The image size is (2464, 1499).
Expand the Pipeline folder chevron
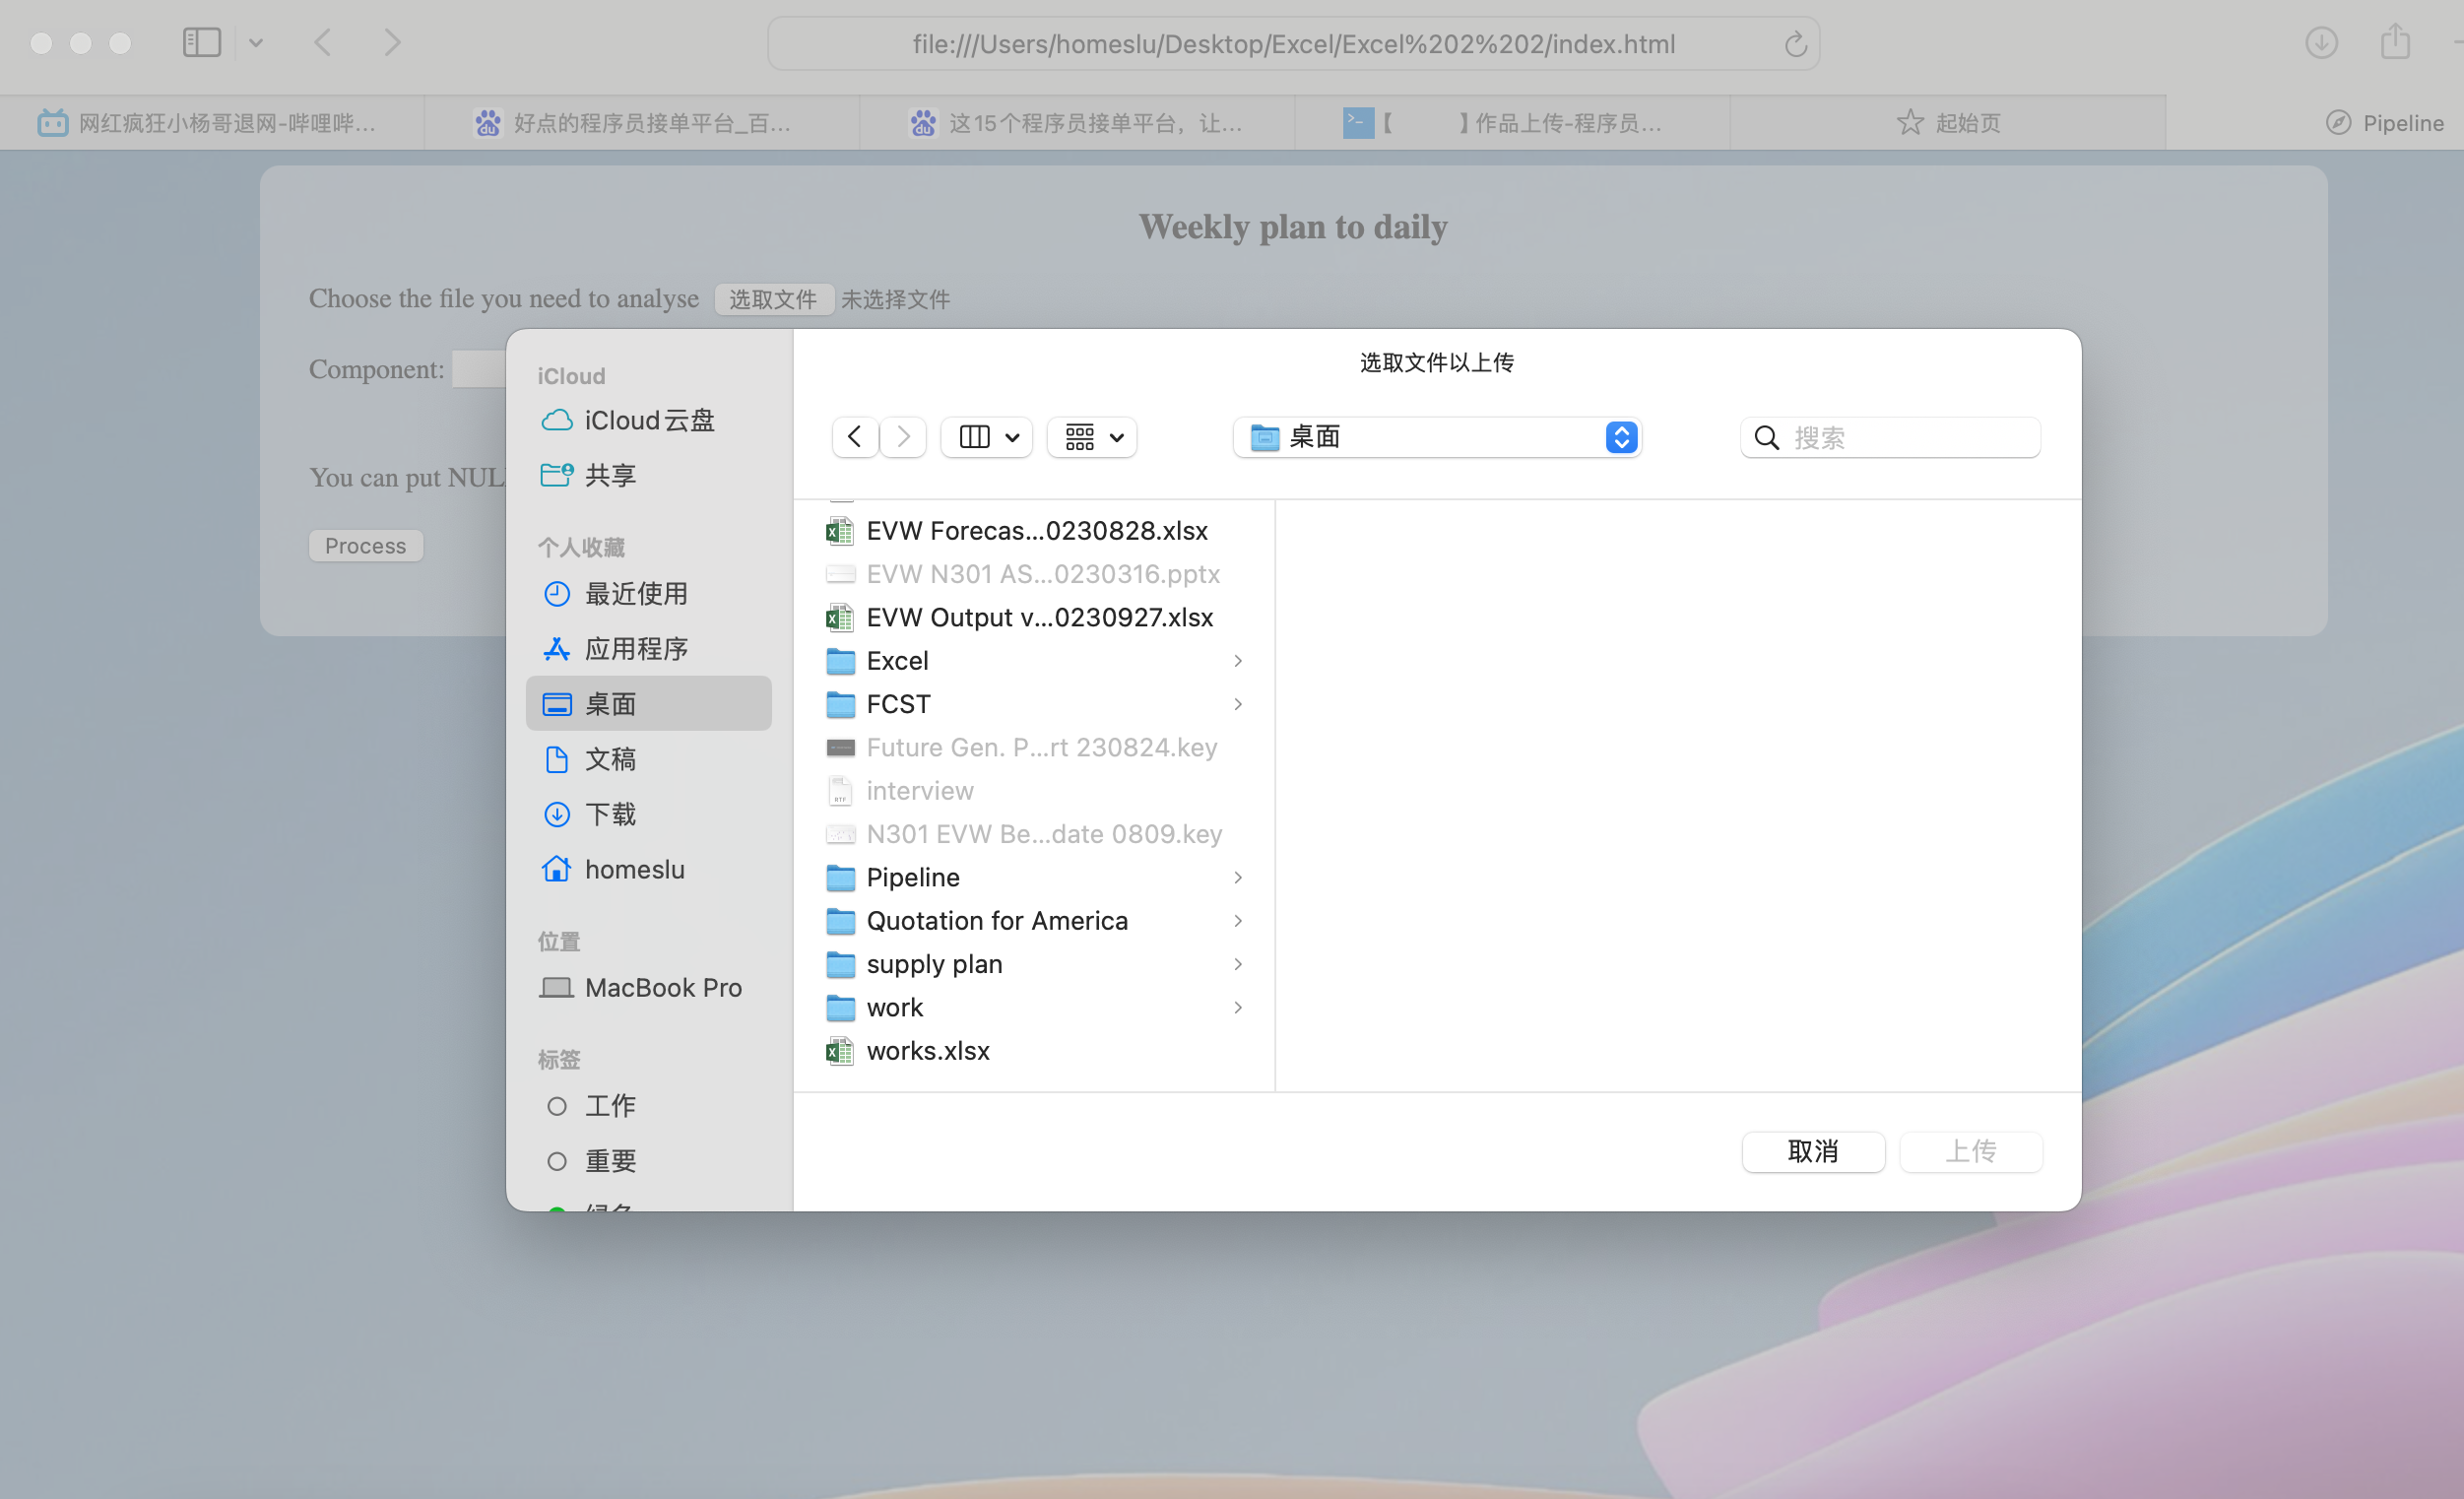point(1238,877)
